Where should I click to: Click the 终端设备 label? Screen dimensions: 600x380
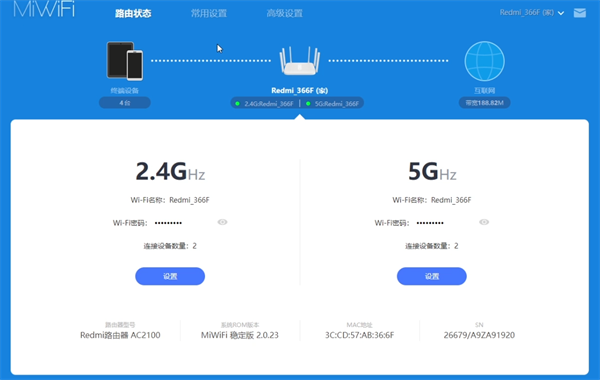(125, 91)
